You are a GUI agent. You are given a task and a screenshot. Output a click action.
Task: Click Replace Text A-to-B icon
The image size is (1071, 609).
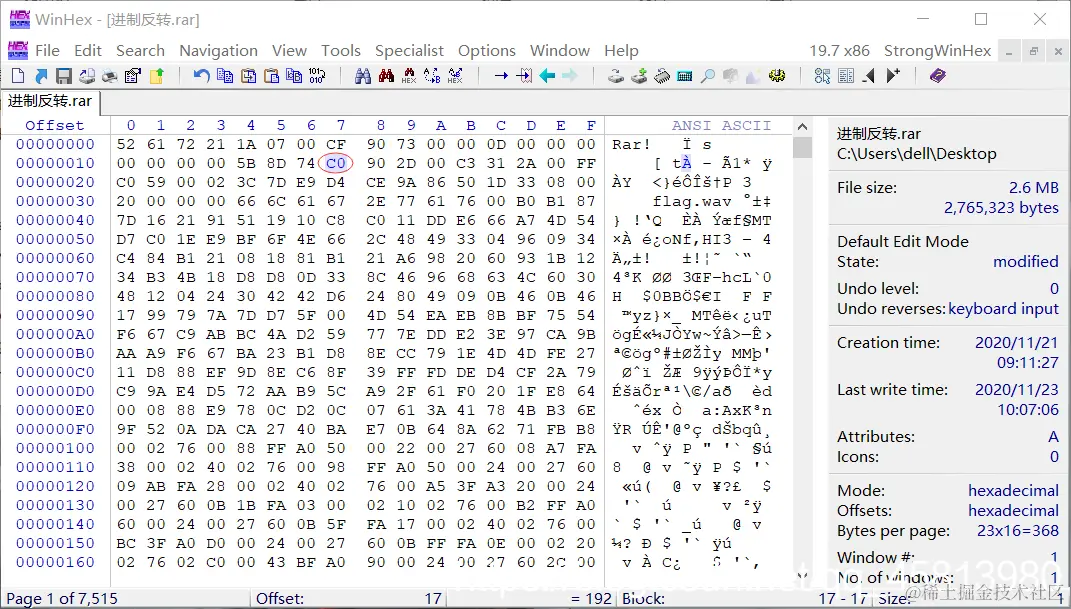[432, 76]
